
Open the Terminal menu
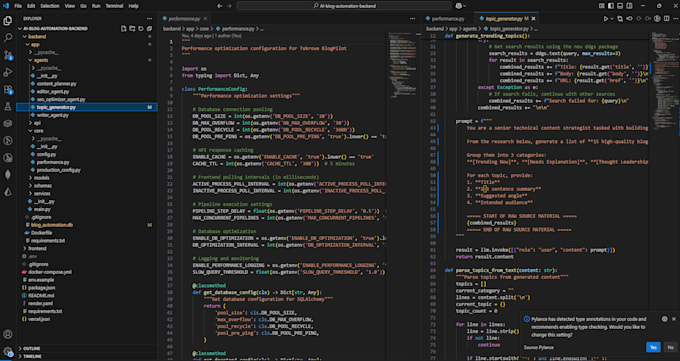point(114,6)
